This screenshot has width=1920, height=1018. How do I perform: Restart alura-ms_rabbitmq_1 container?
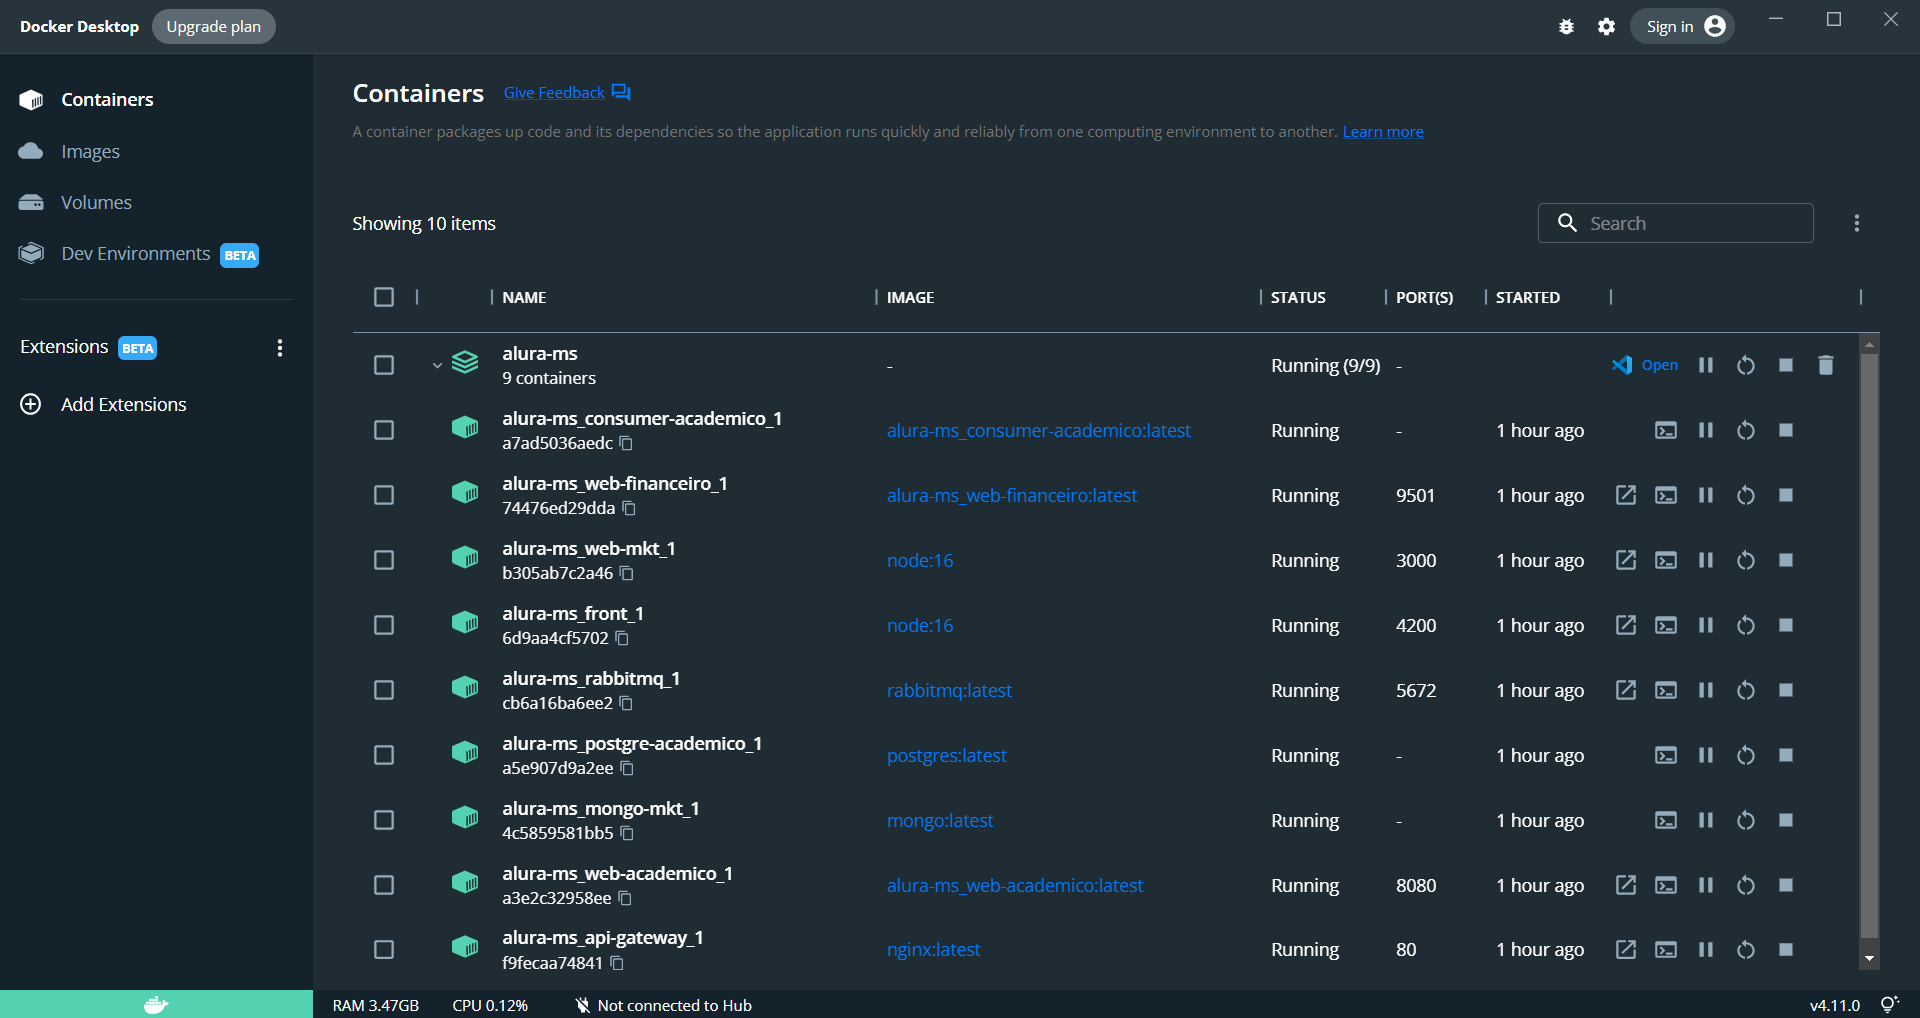pos(1746,690)
